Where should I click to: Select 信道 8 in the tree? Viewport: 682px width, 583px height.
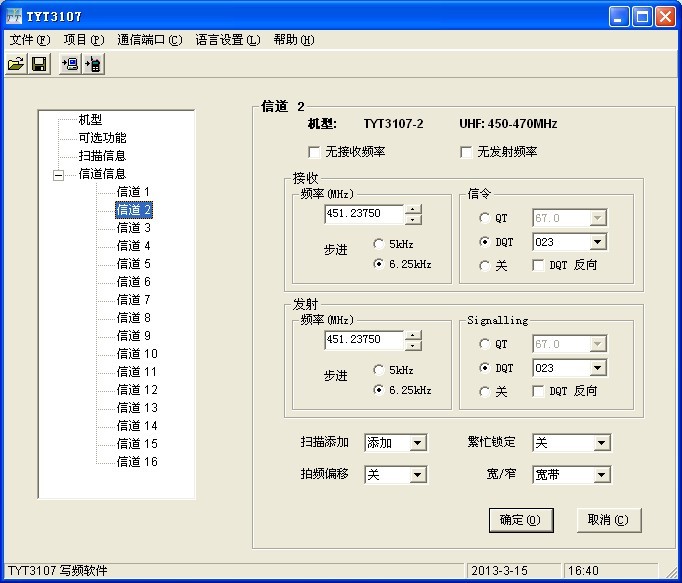134,318
